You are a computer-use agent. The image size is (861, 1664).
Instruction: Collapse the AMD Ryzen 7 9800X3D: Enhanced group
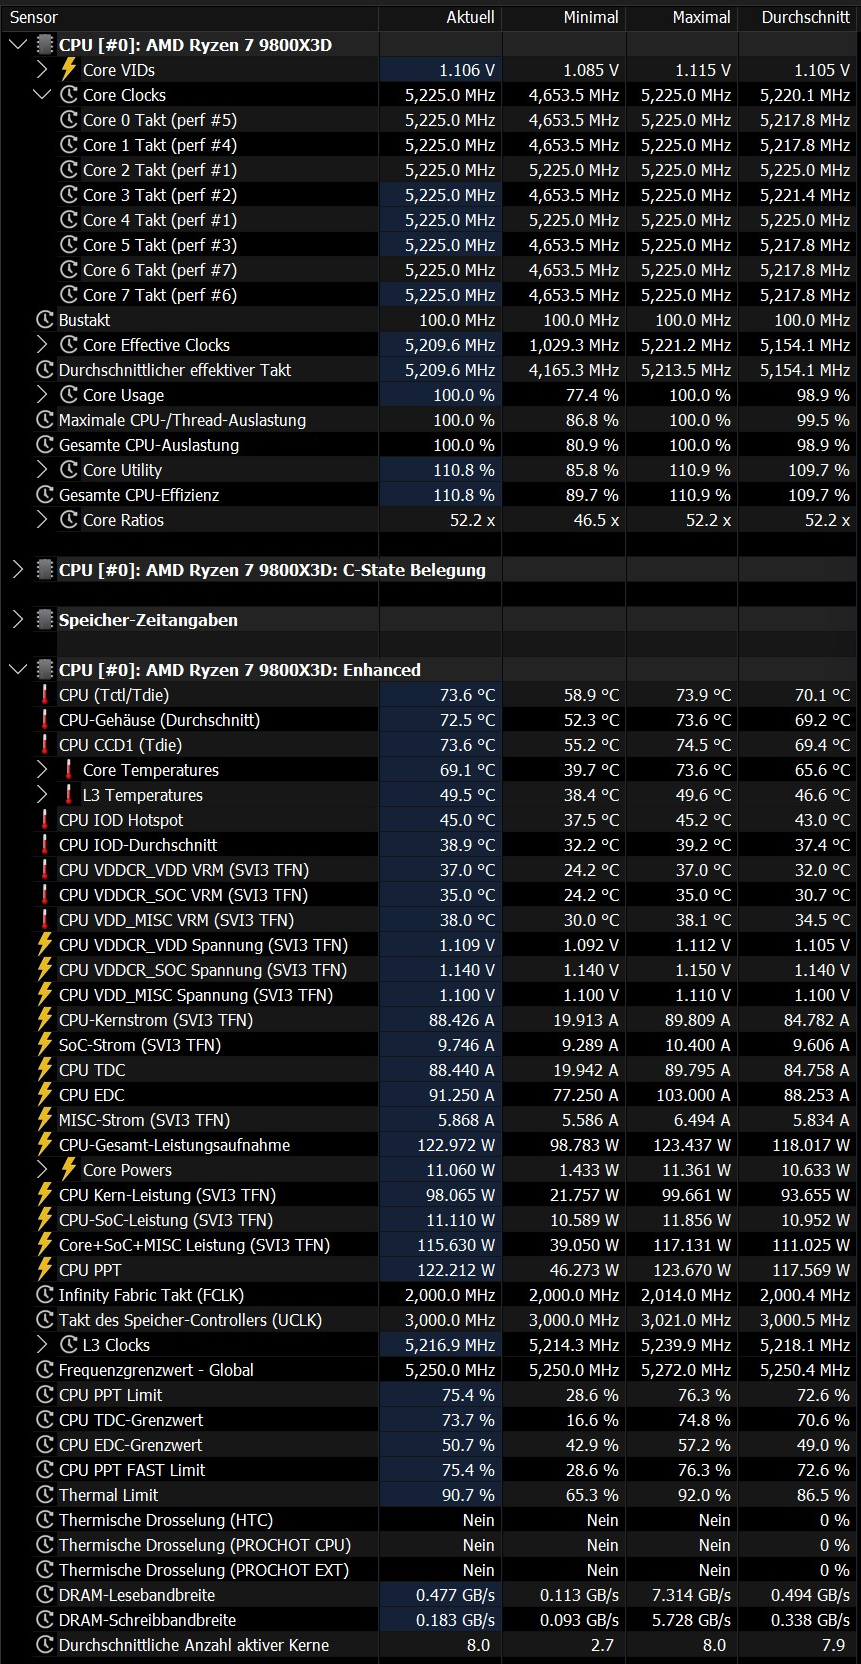tap(17, 670)
